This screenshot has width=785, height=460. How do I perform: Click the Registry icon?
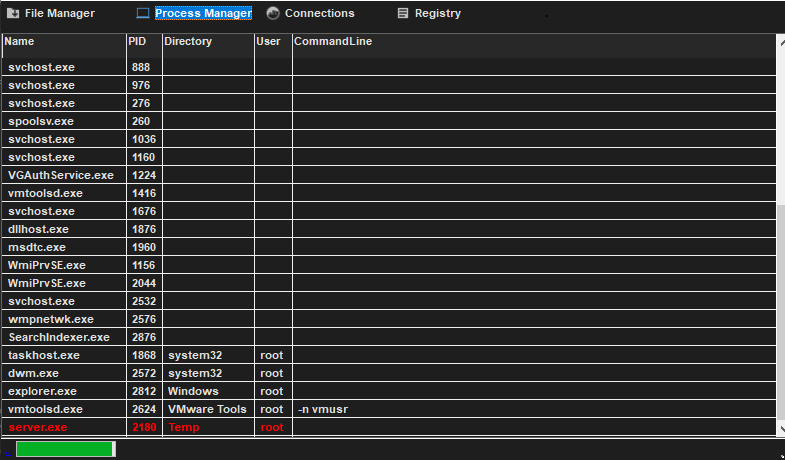coord(403,14)
